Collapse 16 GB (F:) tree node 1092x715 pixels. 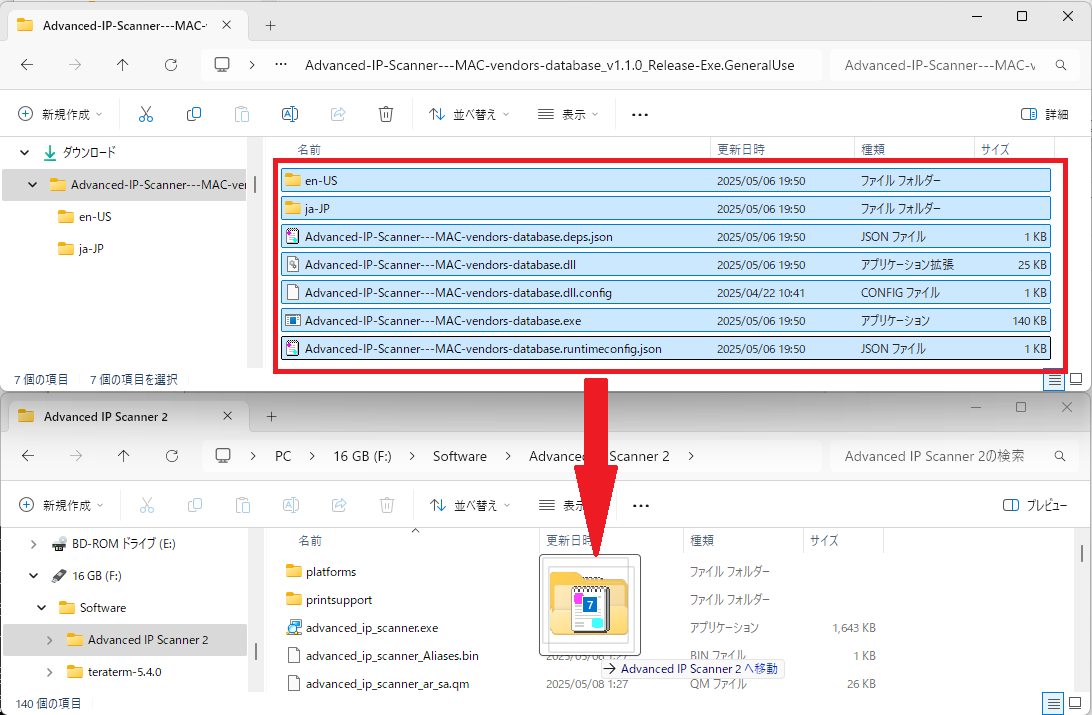pyautogui.click(x=33, y=576)
